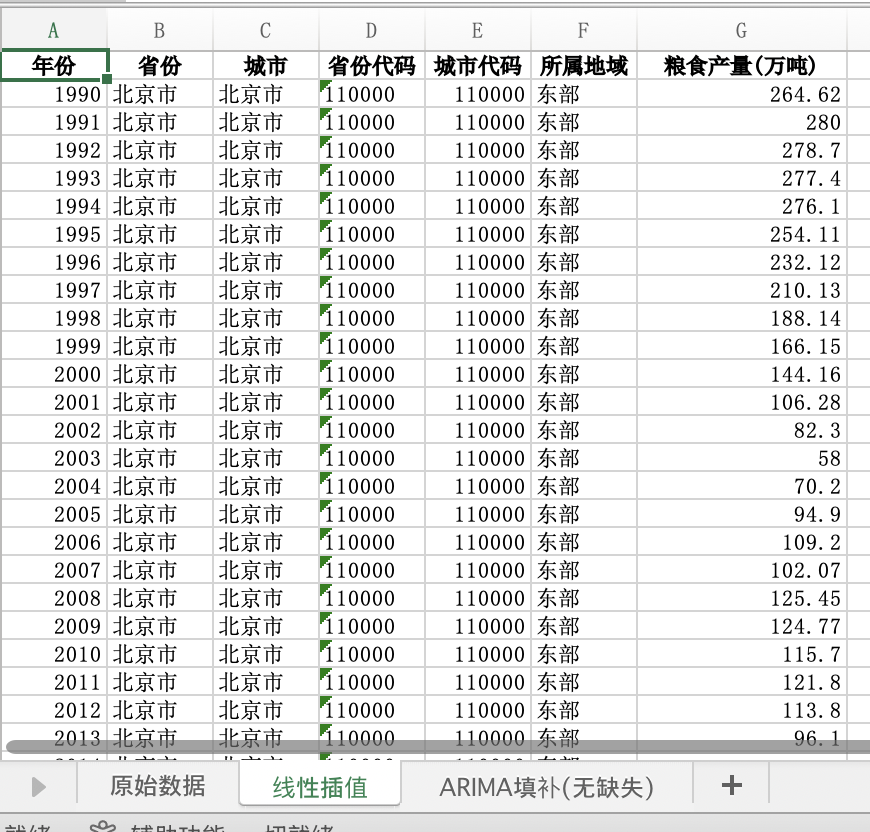870x832 pixels.
Task: Click grain output value 210.13
Action: (742, 290)
